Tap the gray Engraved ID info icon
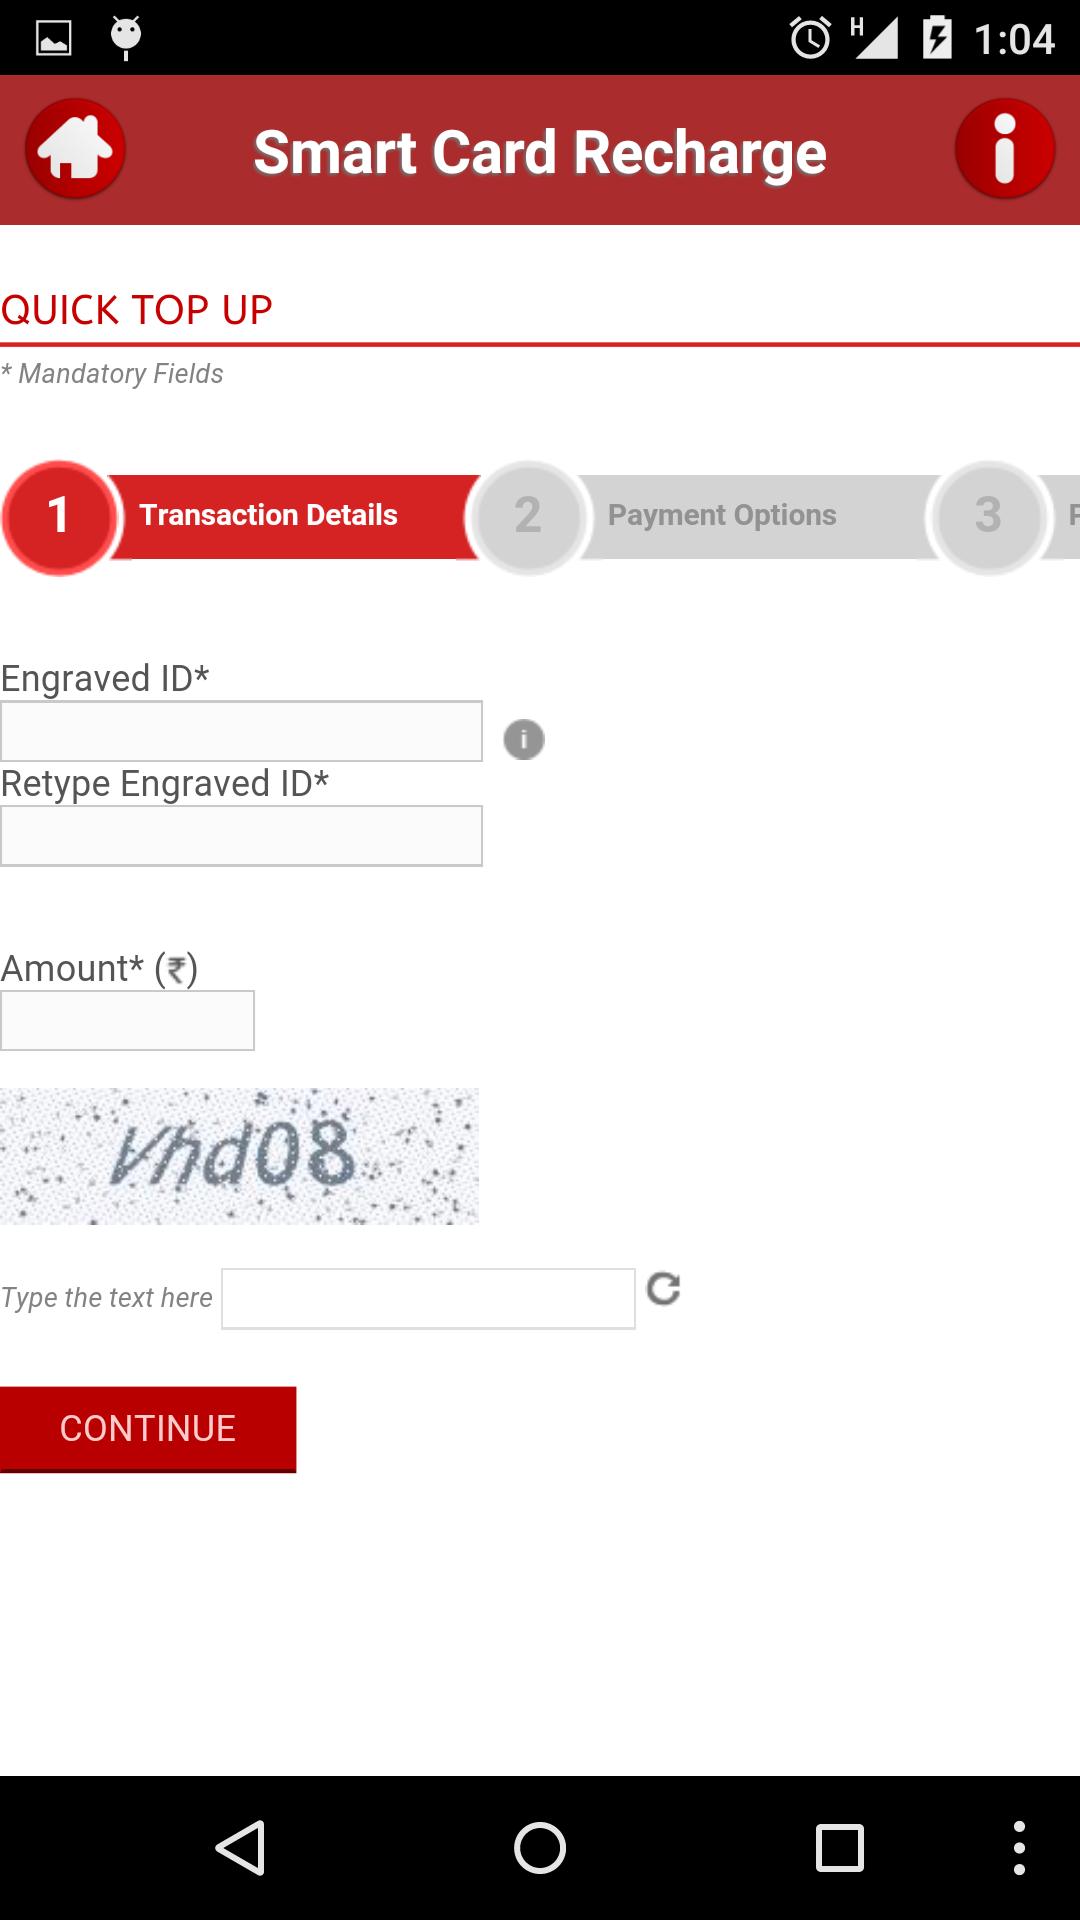Screen dimensions: 1080x1920 coord(523,740)
